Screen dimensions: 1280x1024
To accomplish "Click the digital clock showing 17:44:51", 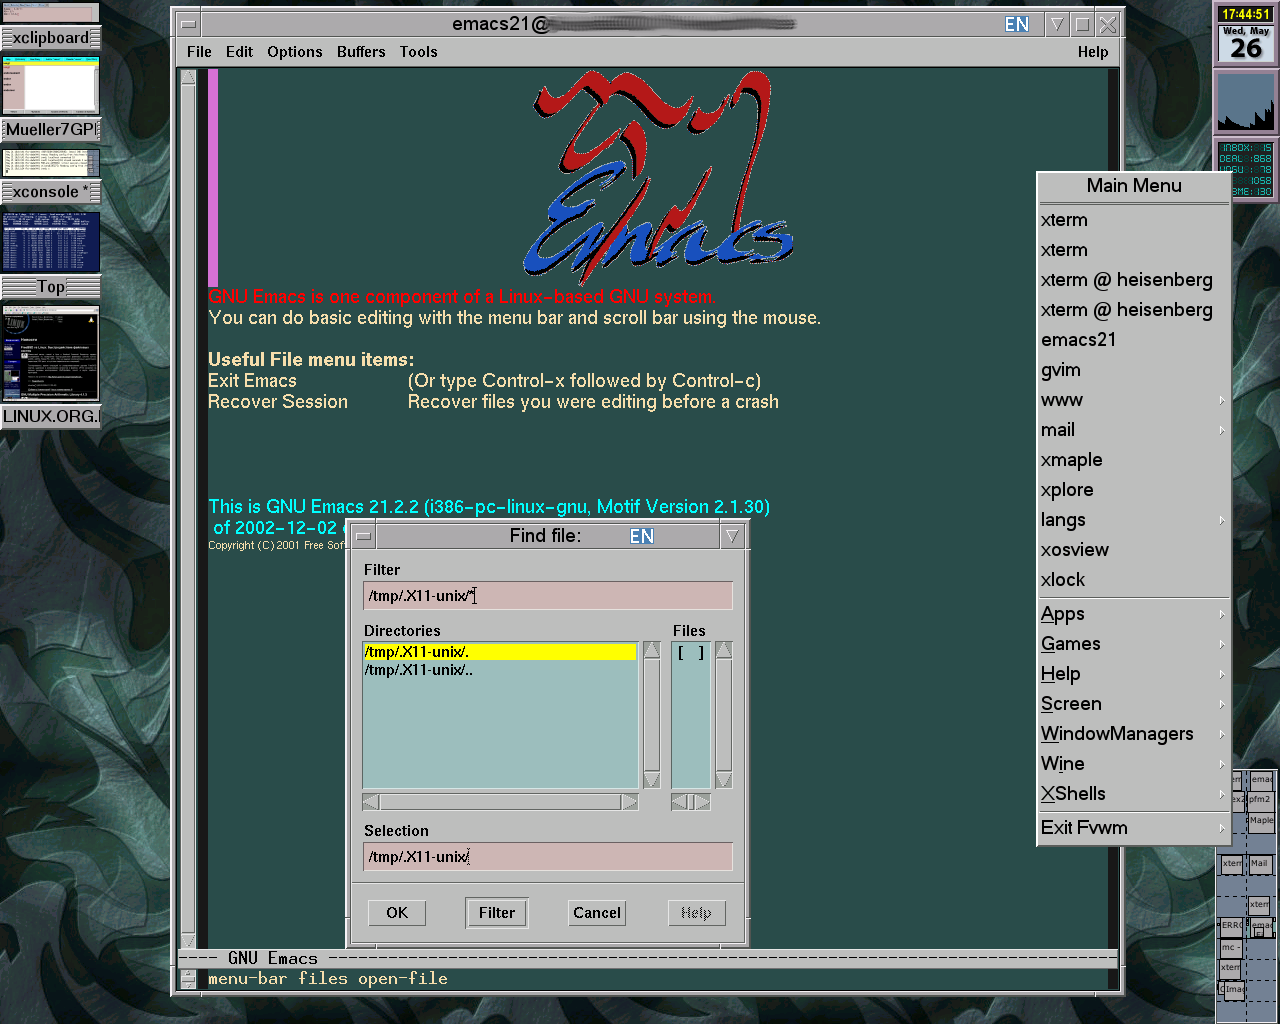I will 1245,14.
